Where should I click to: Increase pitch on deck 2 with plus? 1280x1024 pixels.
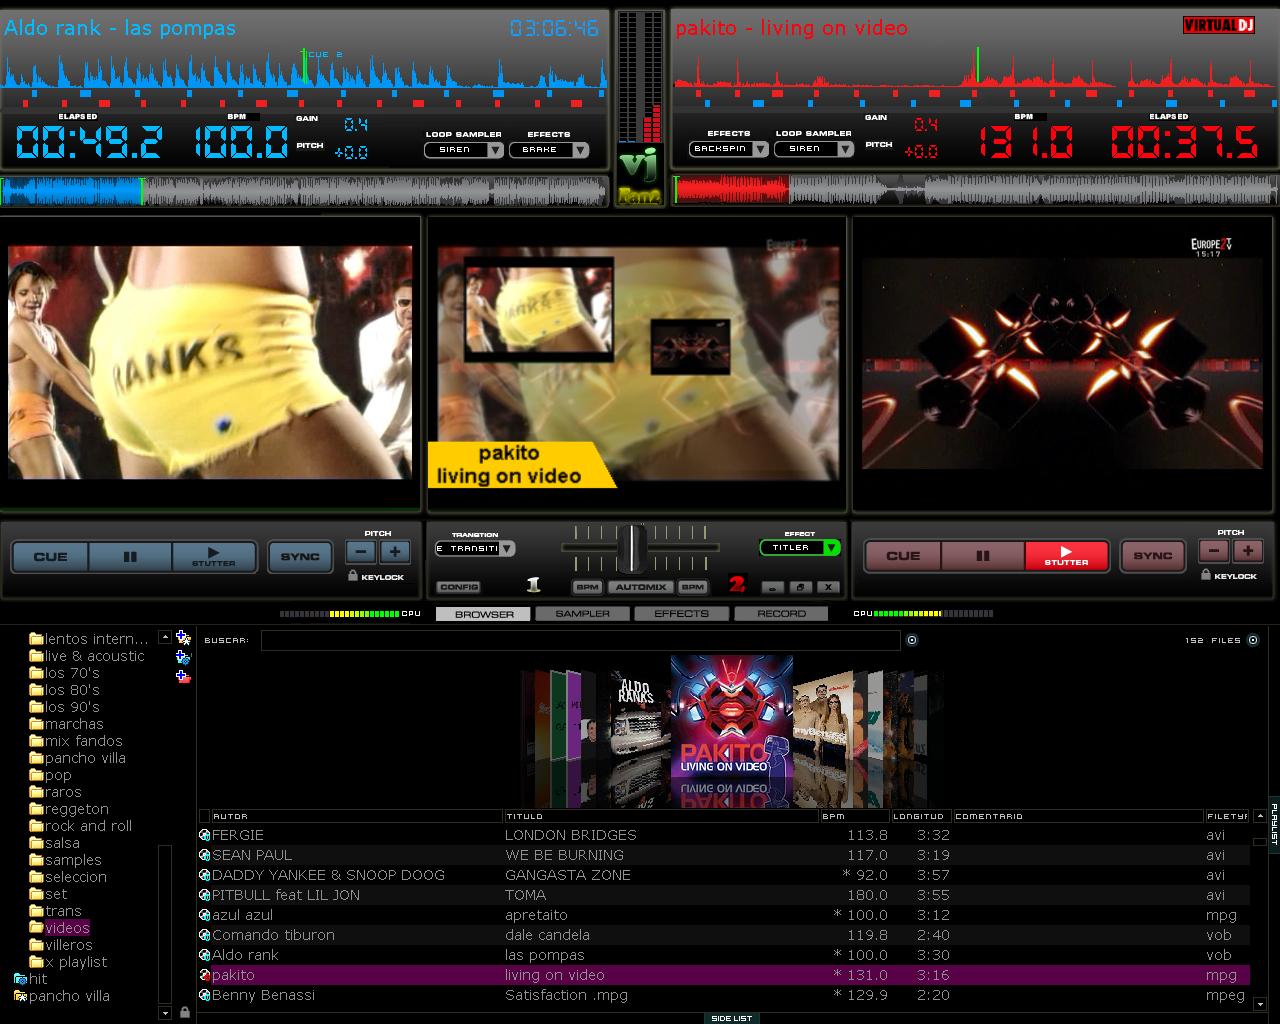(x=1248, y=551)
